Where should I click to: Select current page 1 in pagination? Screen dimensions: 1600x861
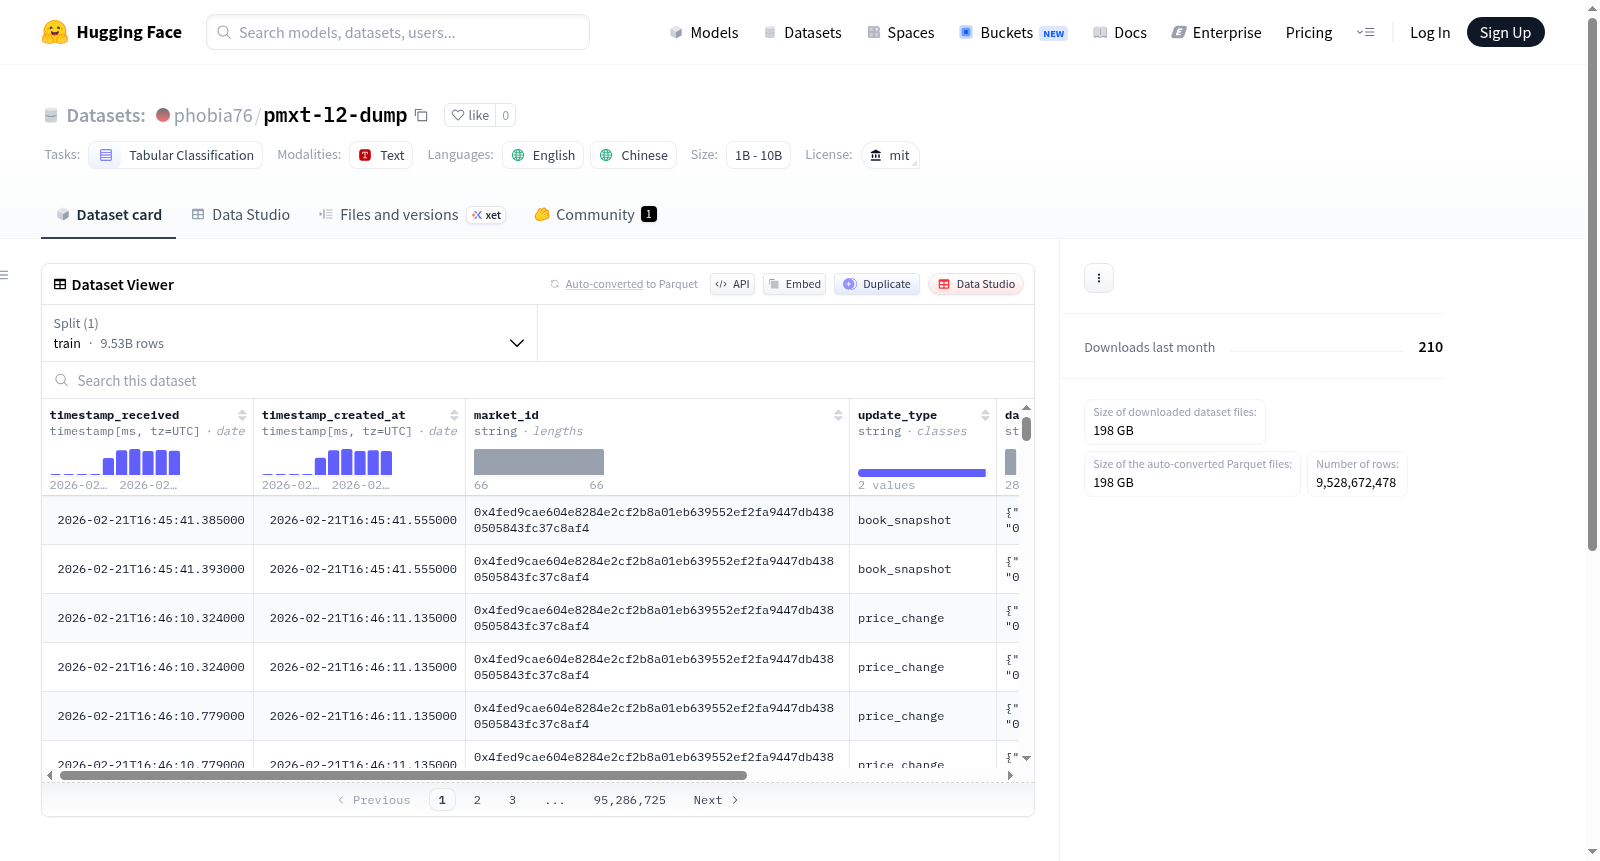pos(442,800)
